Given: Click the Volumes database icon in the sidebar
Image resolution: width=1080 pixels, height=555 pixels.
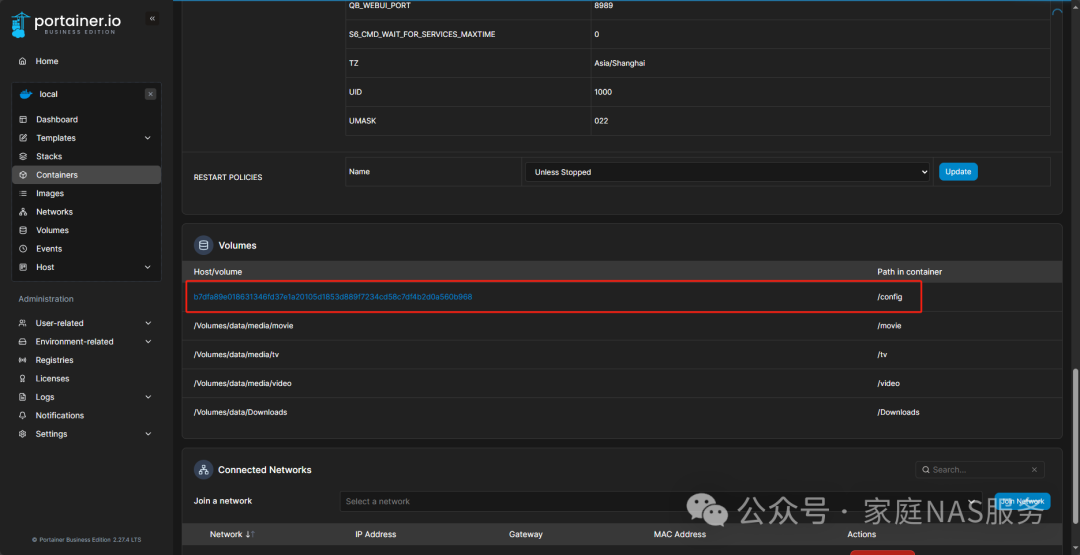Looking at the screenshot, I should click(23, 230).
